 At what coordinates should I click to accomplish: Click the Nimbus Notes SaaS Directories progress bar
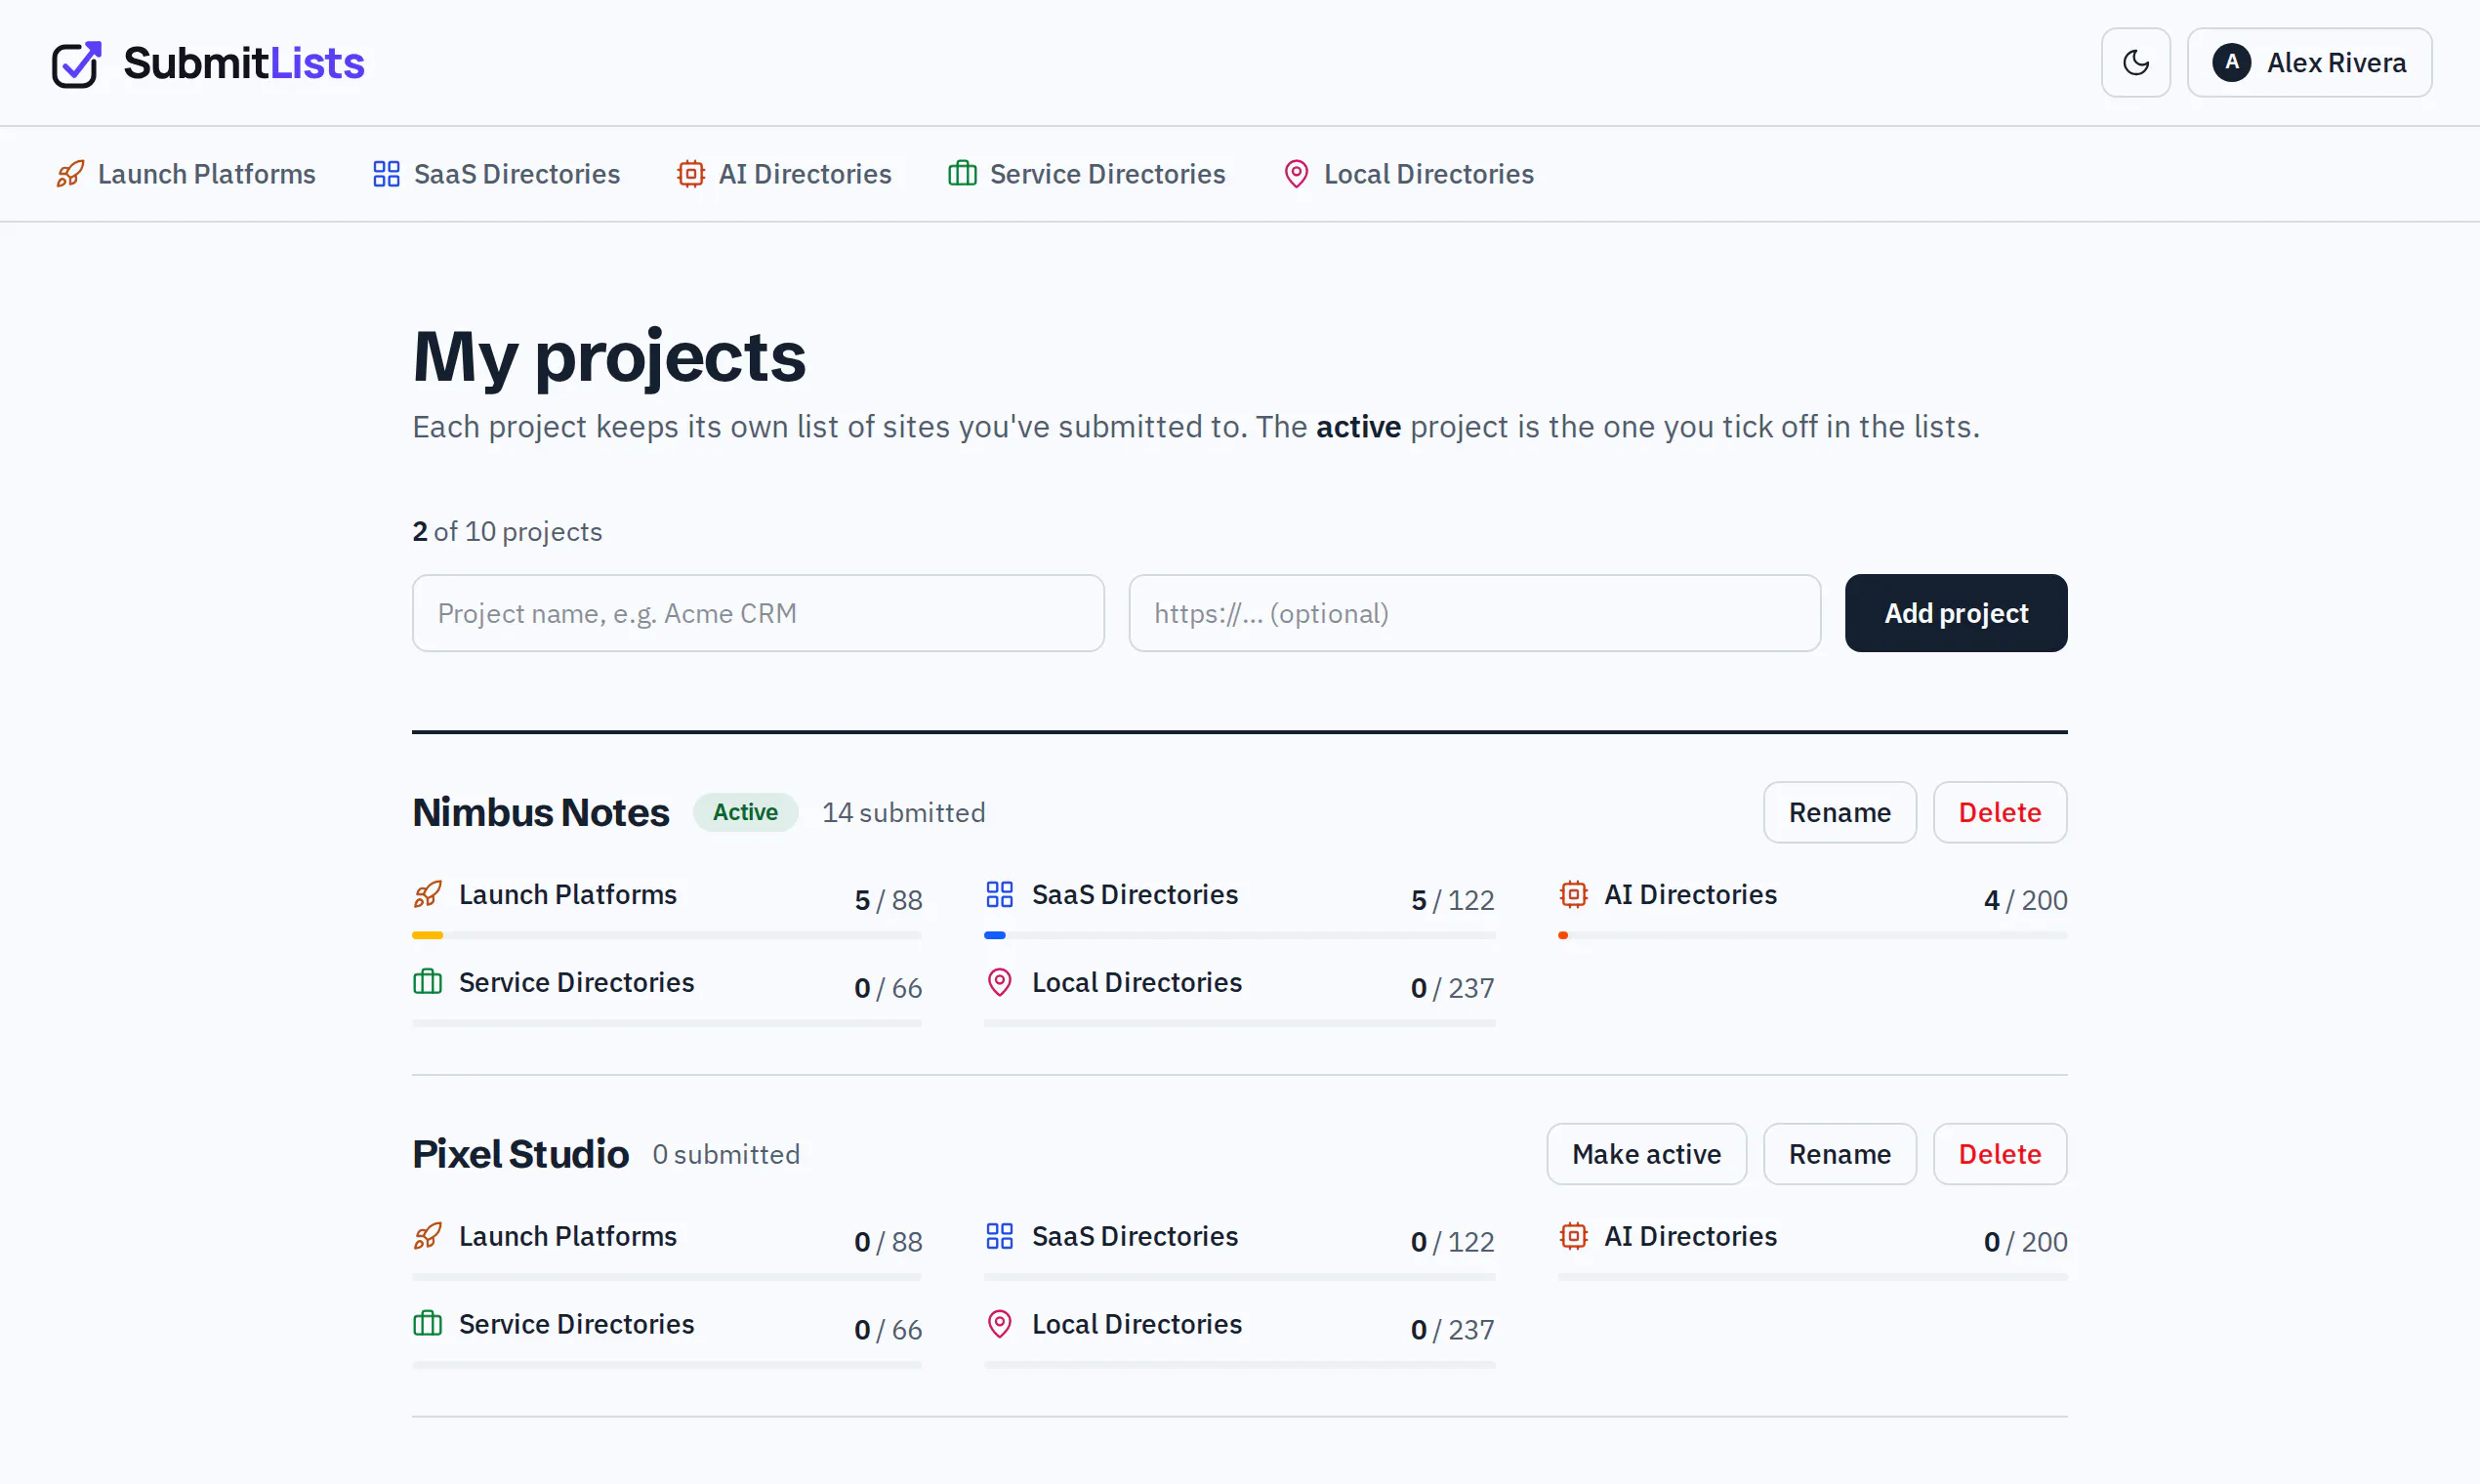pyautogui.click(x=1240, y=935)
